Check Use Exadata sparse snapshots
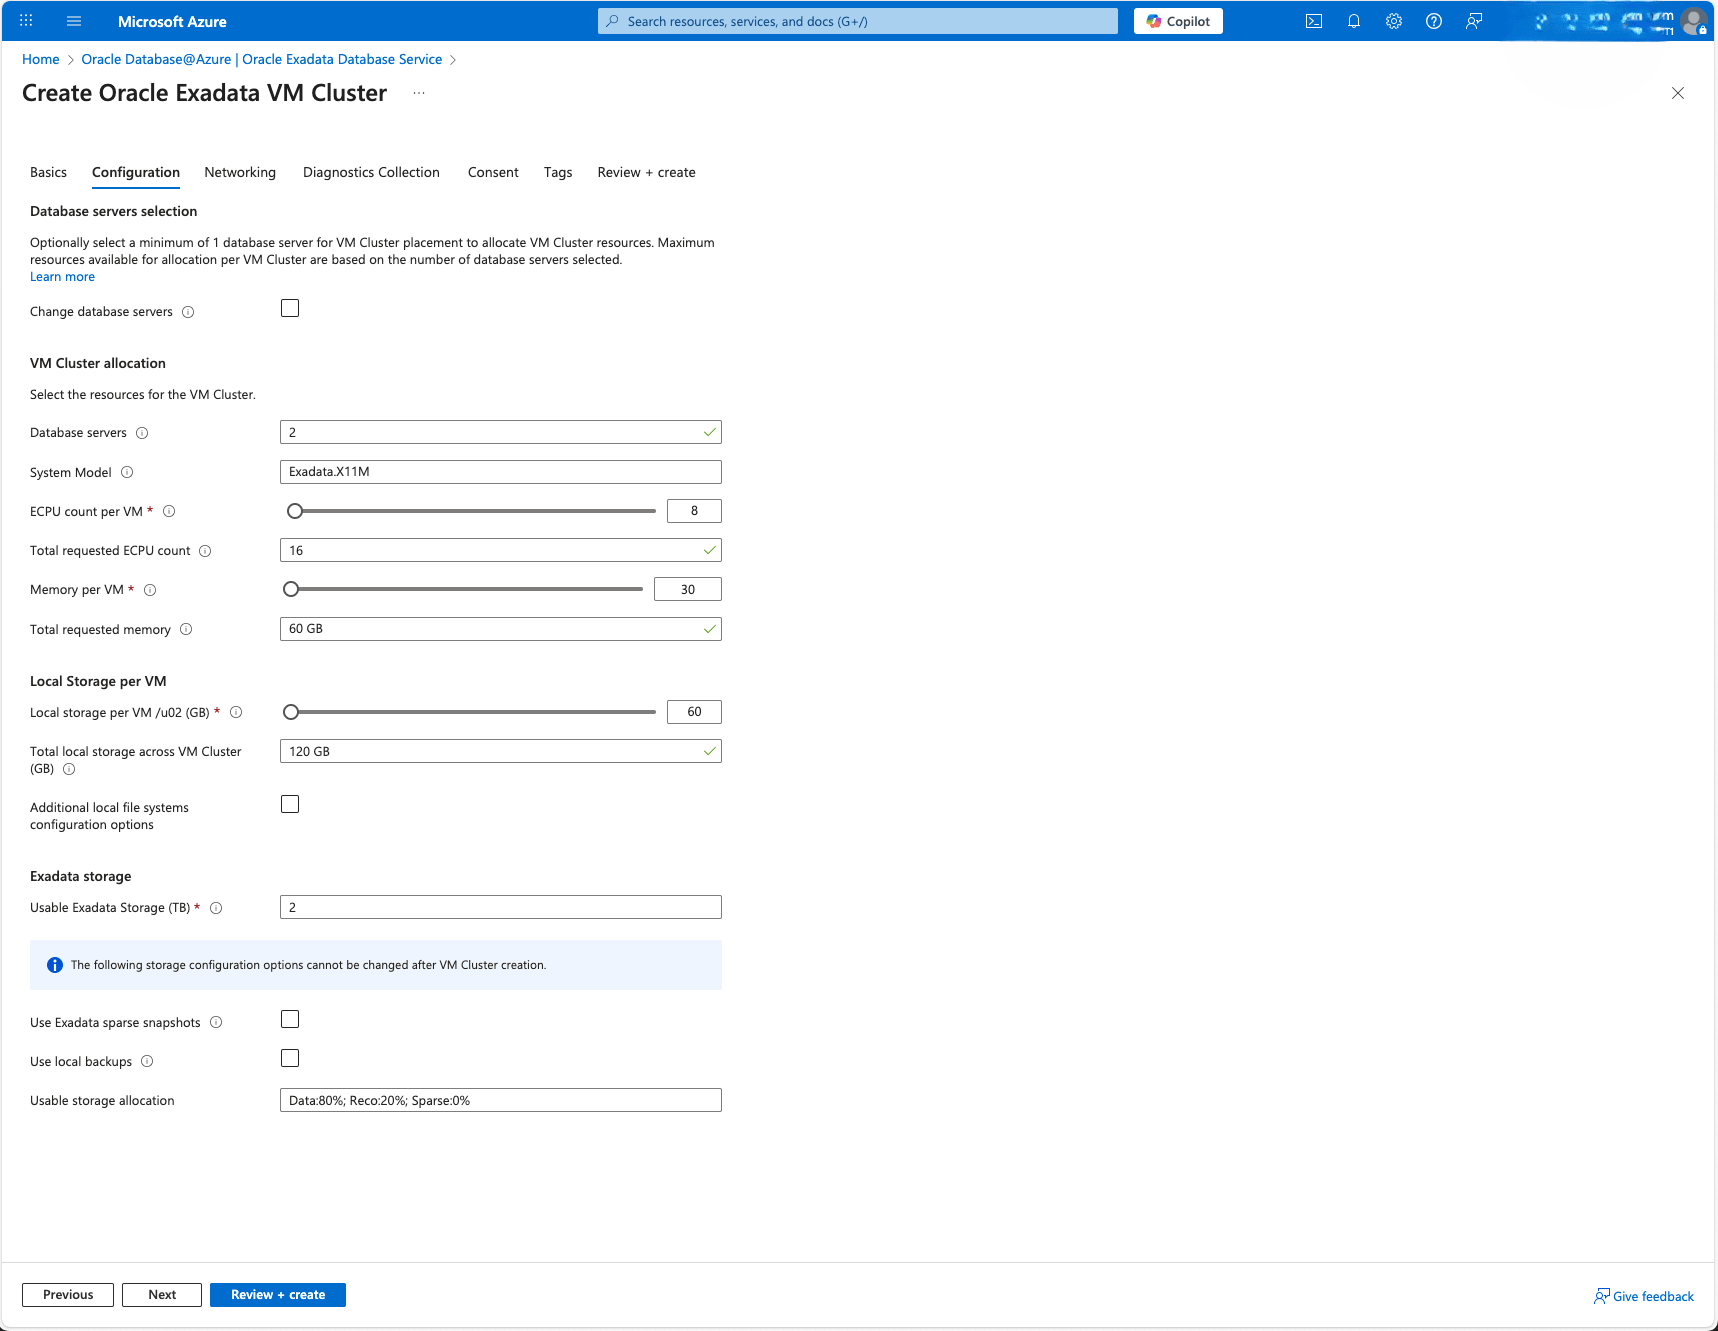1718x1331 pixels. pos(290,1019)
